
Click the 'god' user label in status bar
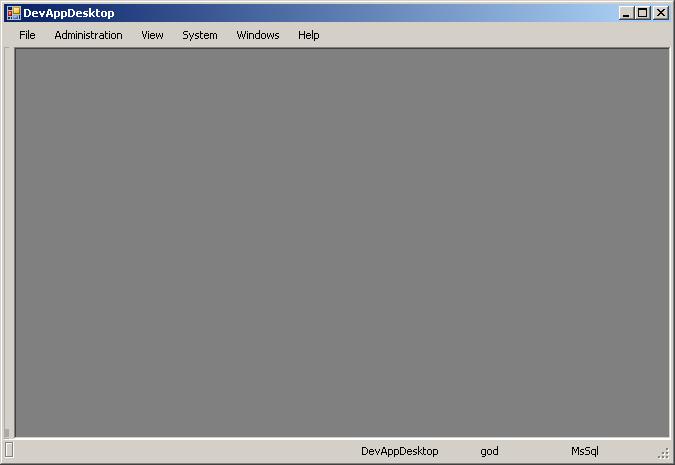click(x=489, y=451)
